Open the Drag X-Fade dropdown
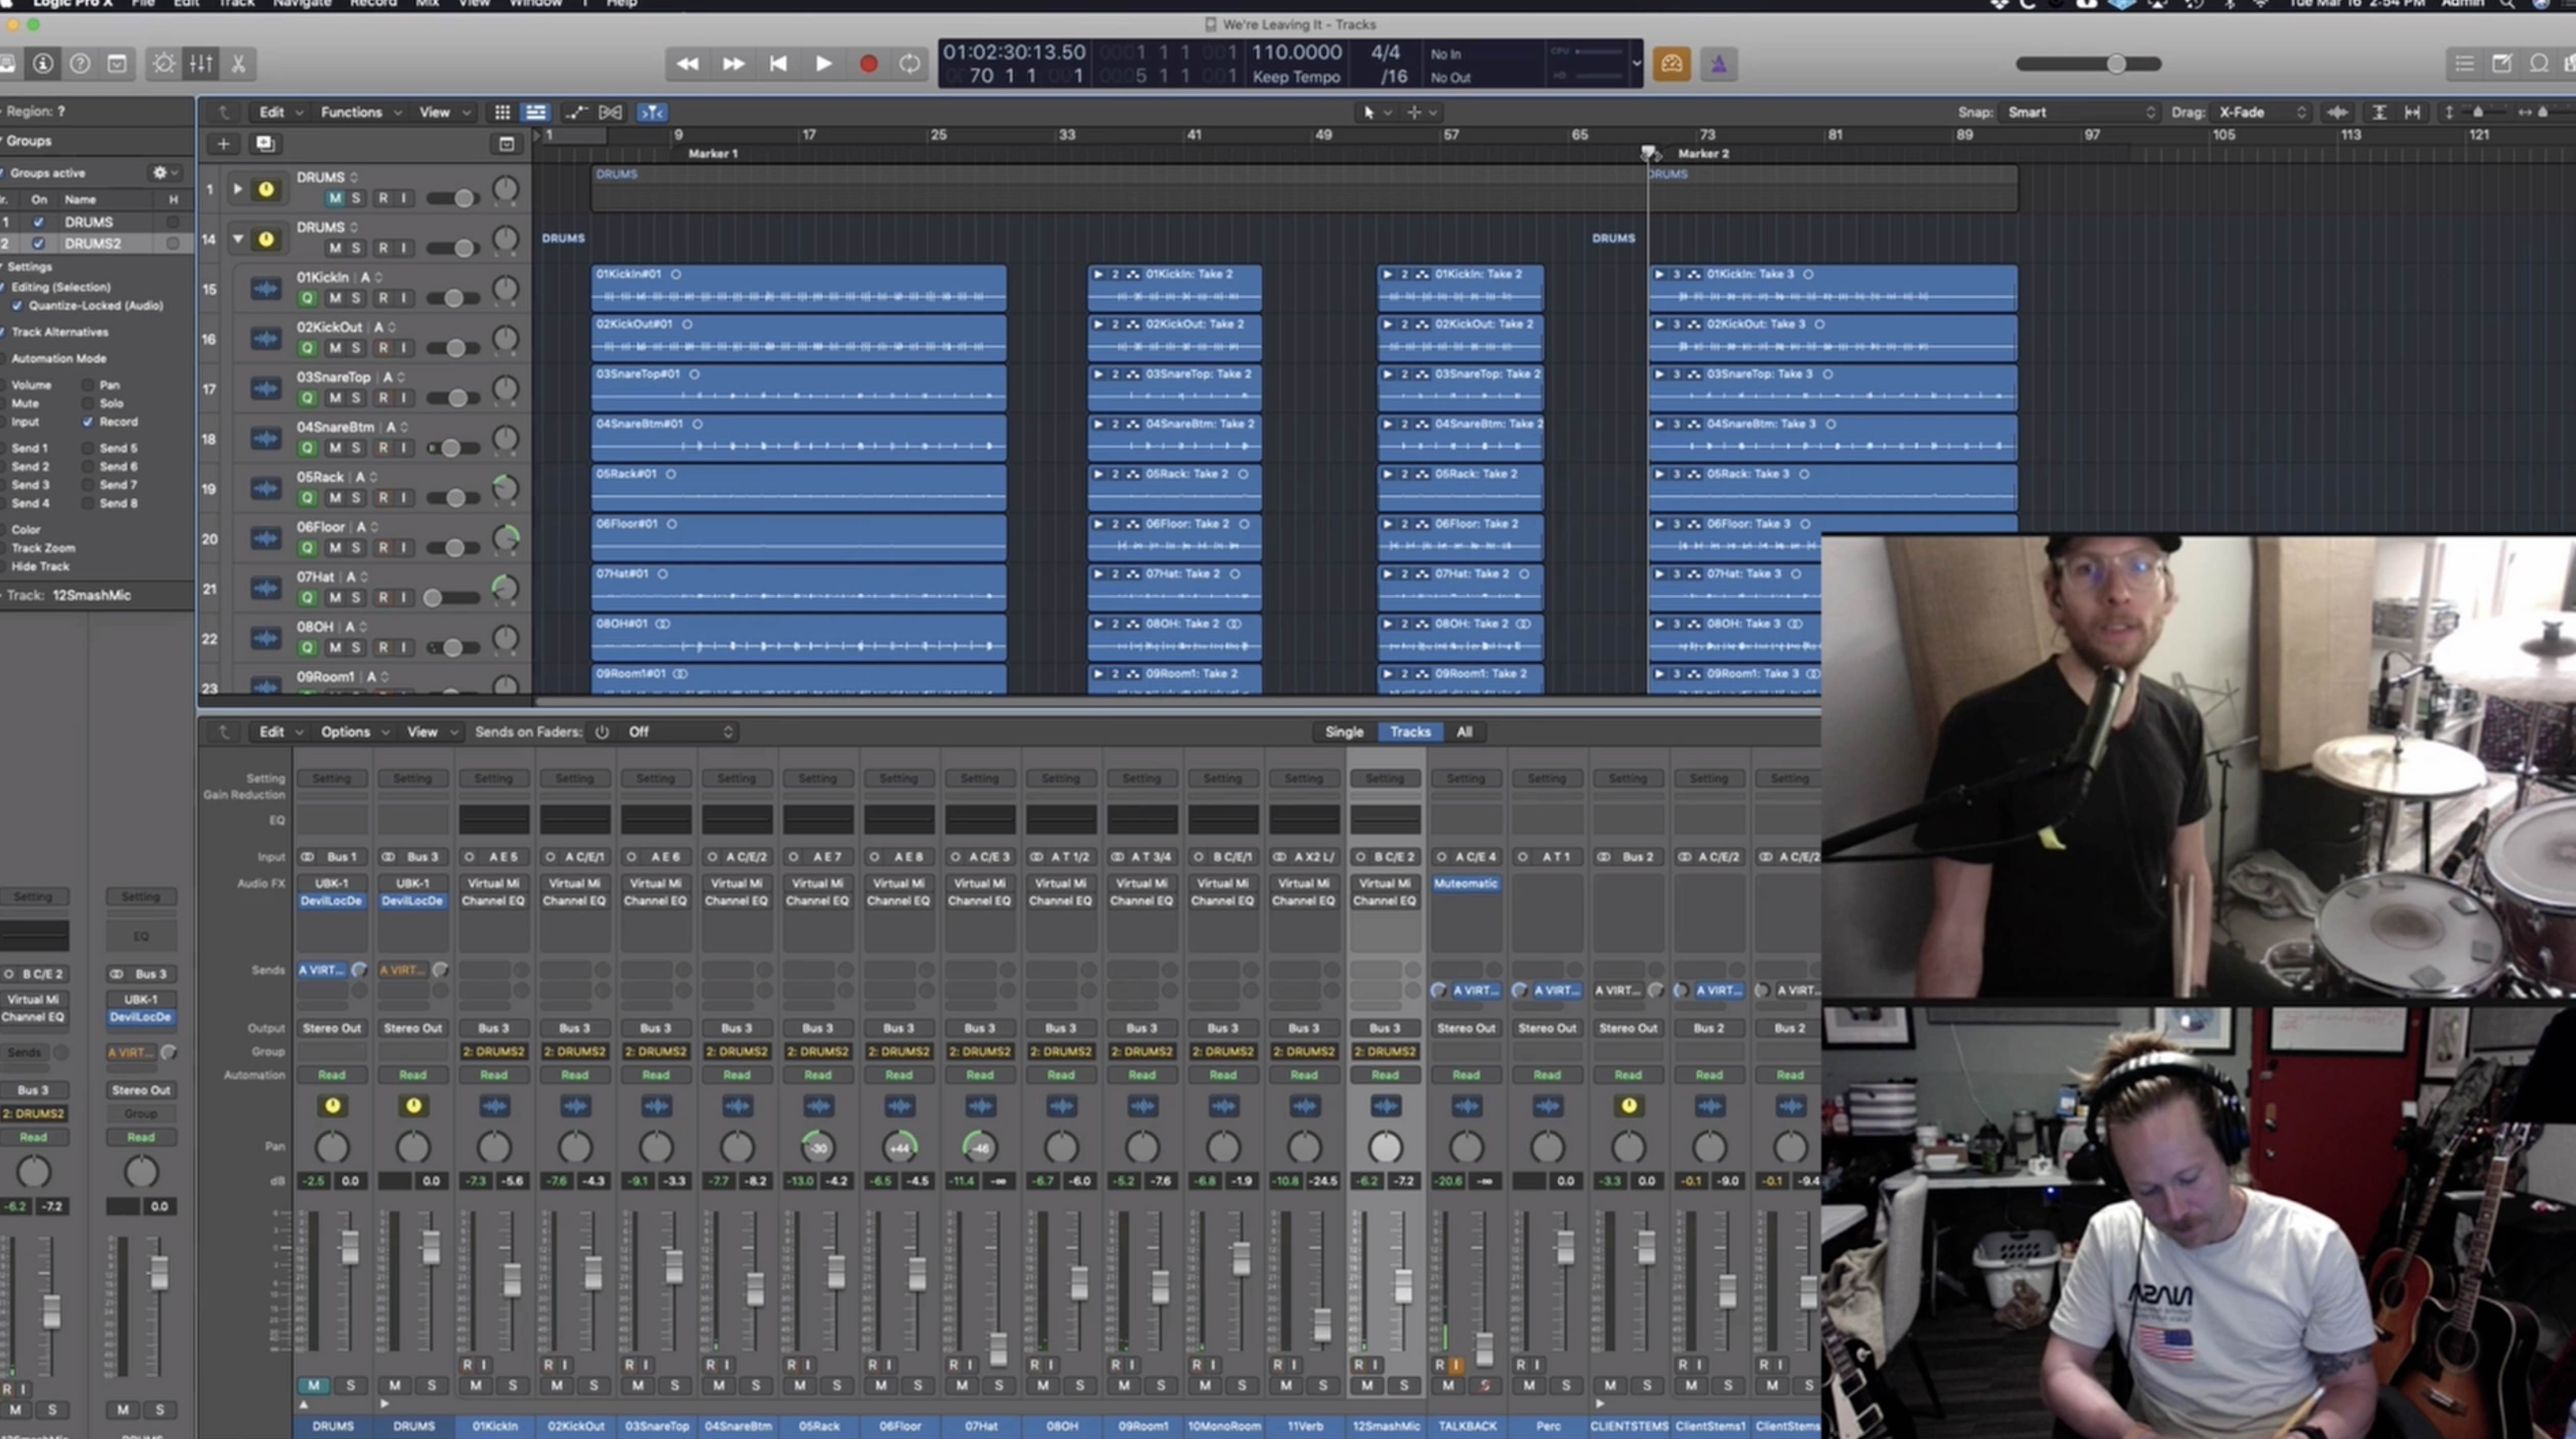Viewport: 2576px width, 1439px height. [2261, 112]
